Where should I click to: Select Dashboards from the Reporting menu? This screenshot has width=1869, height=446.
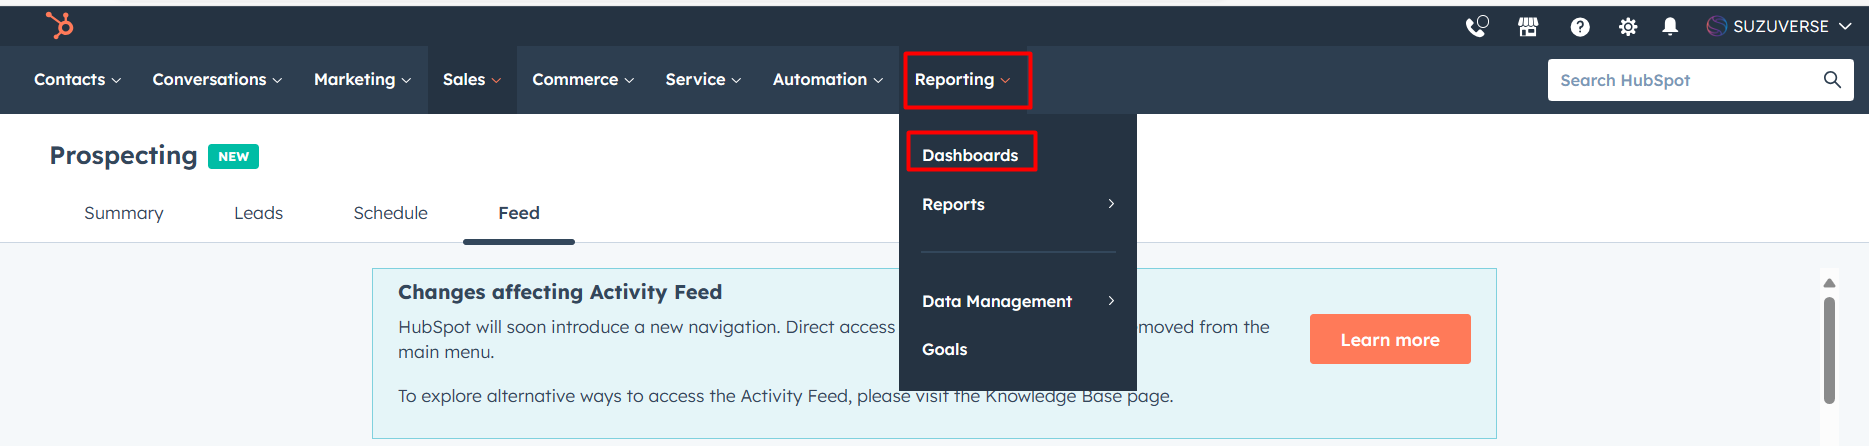[x=970, y=155]
